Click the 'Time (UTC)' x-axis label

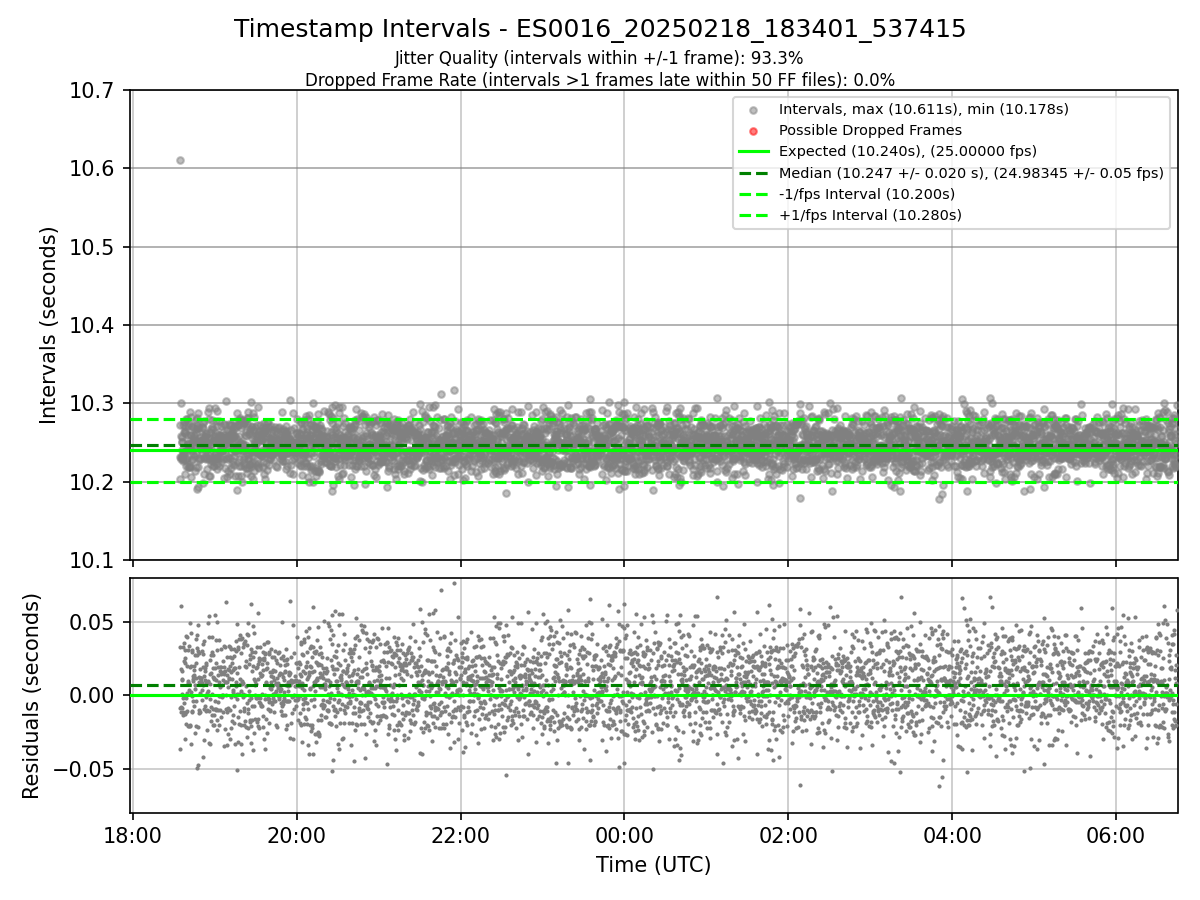tap(654, 865)
